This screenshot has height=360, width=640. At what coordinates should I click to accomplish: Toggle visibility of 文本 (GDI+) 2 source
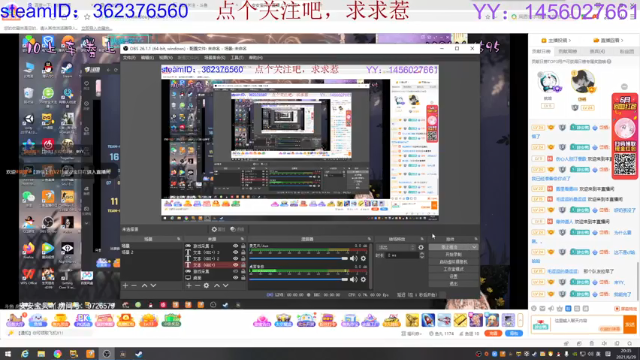click(x=235, y=259)
